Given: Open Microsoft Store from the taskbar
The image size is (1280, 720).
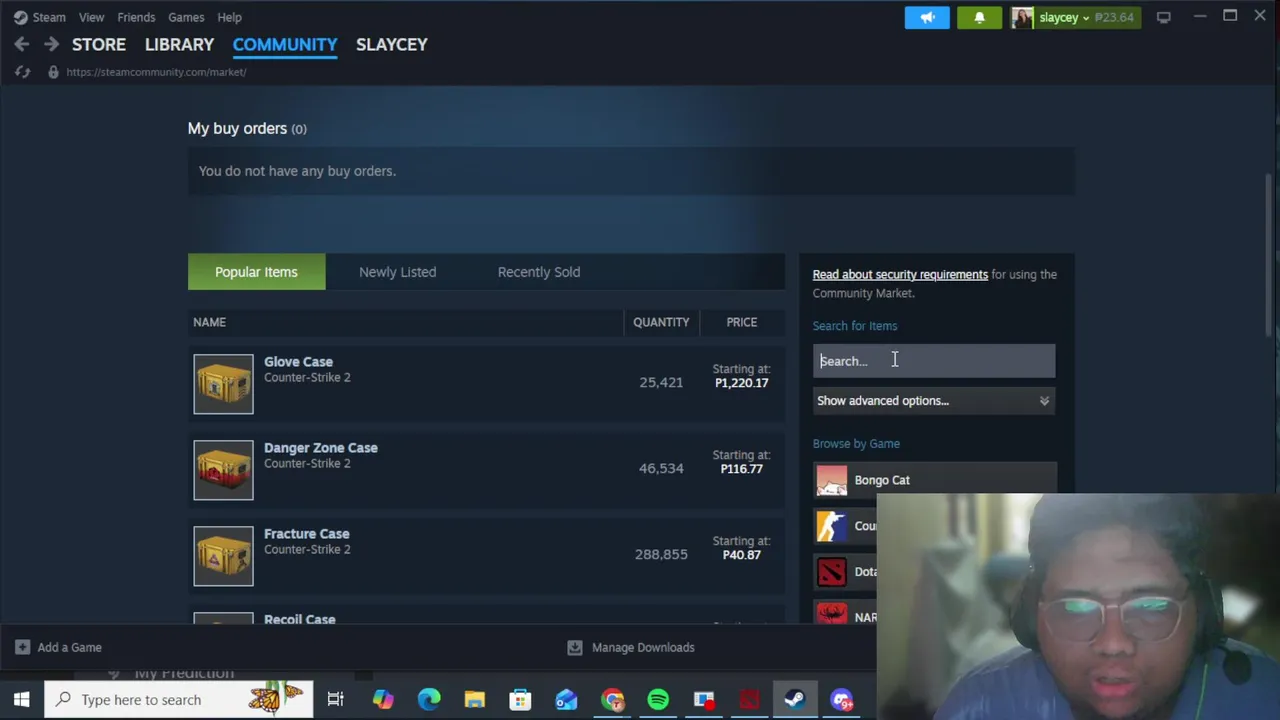Looking at the screenshot, I should tap(521, 700).
